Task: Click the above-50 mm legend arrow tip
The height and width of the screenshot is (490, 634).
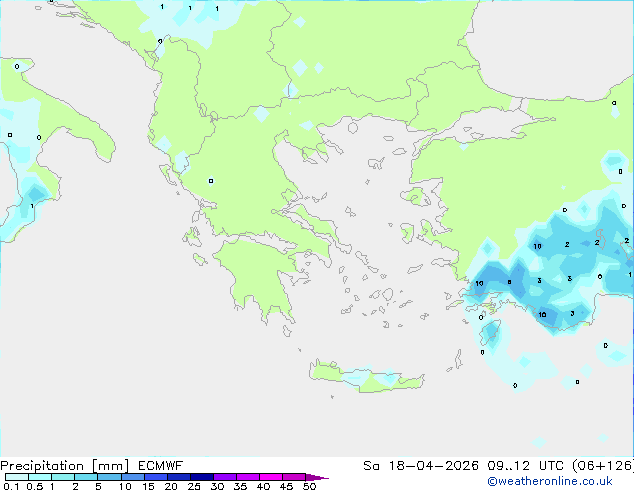Action: [317, 478]
